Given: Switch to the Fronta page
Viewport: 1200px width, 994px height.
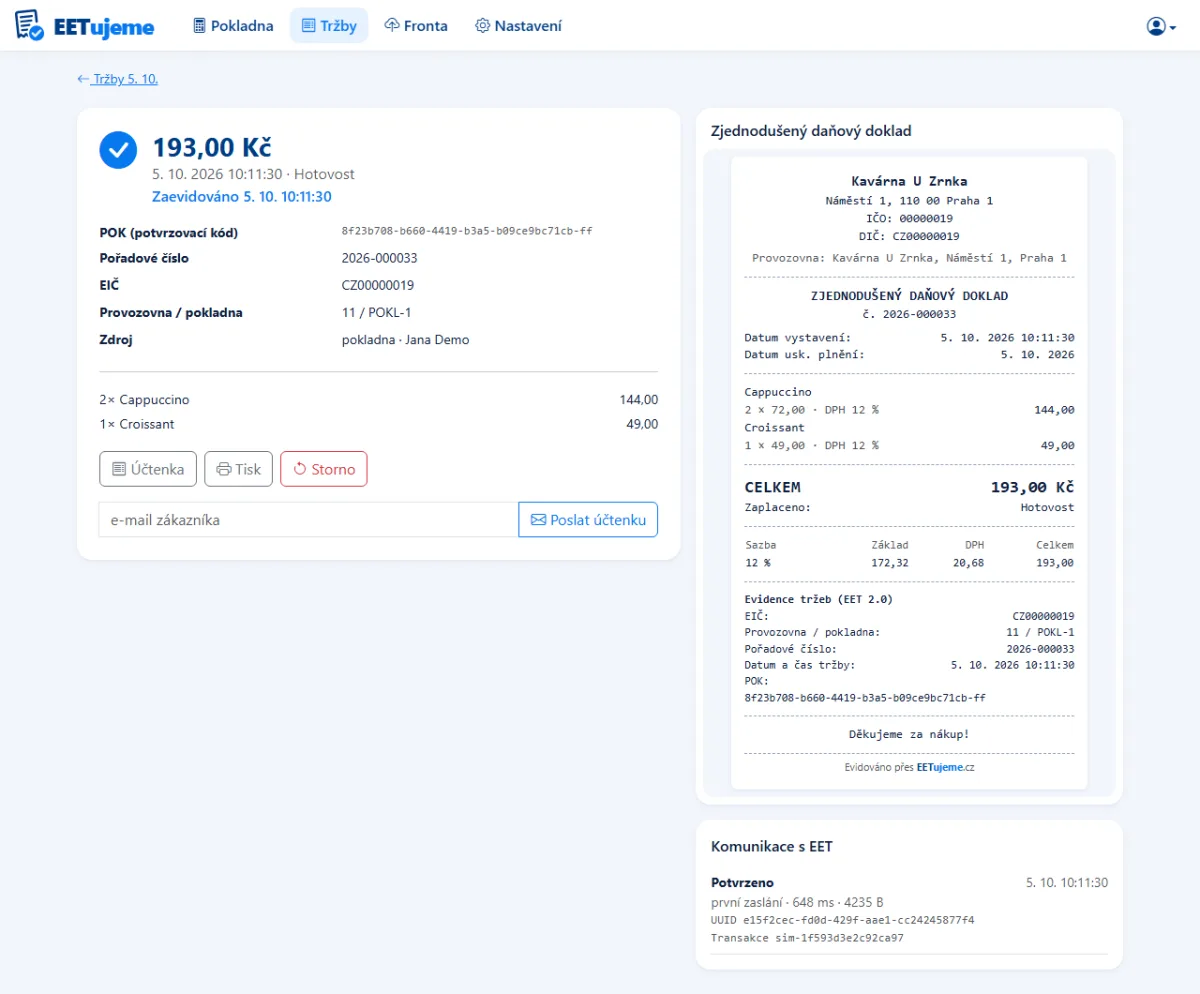Looking at the screenshot, I should [x=416, y=26].
